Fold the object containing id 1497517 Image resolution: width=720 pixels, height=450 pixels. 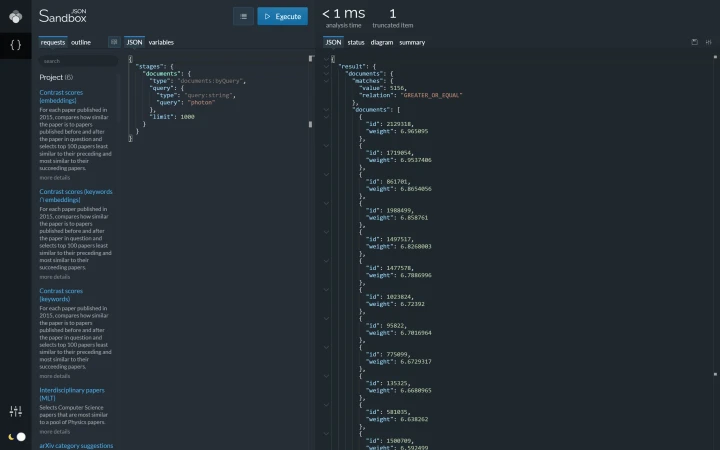326,232
